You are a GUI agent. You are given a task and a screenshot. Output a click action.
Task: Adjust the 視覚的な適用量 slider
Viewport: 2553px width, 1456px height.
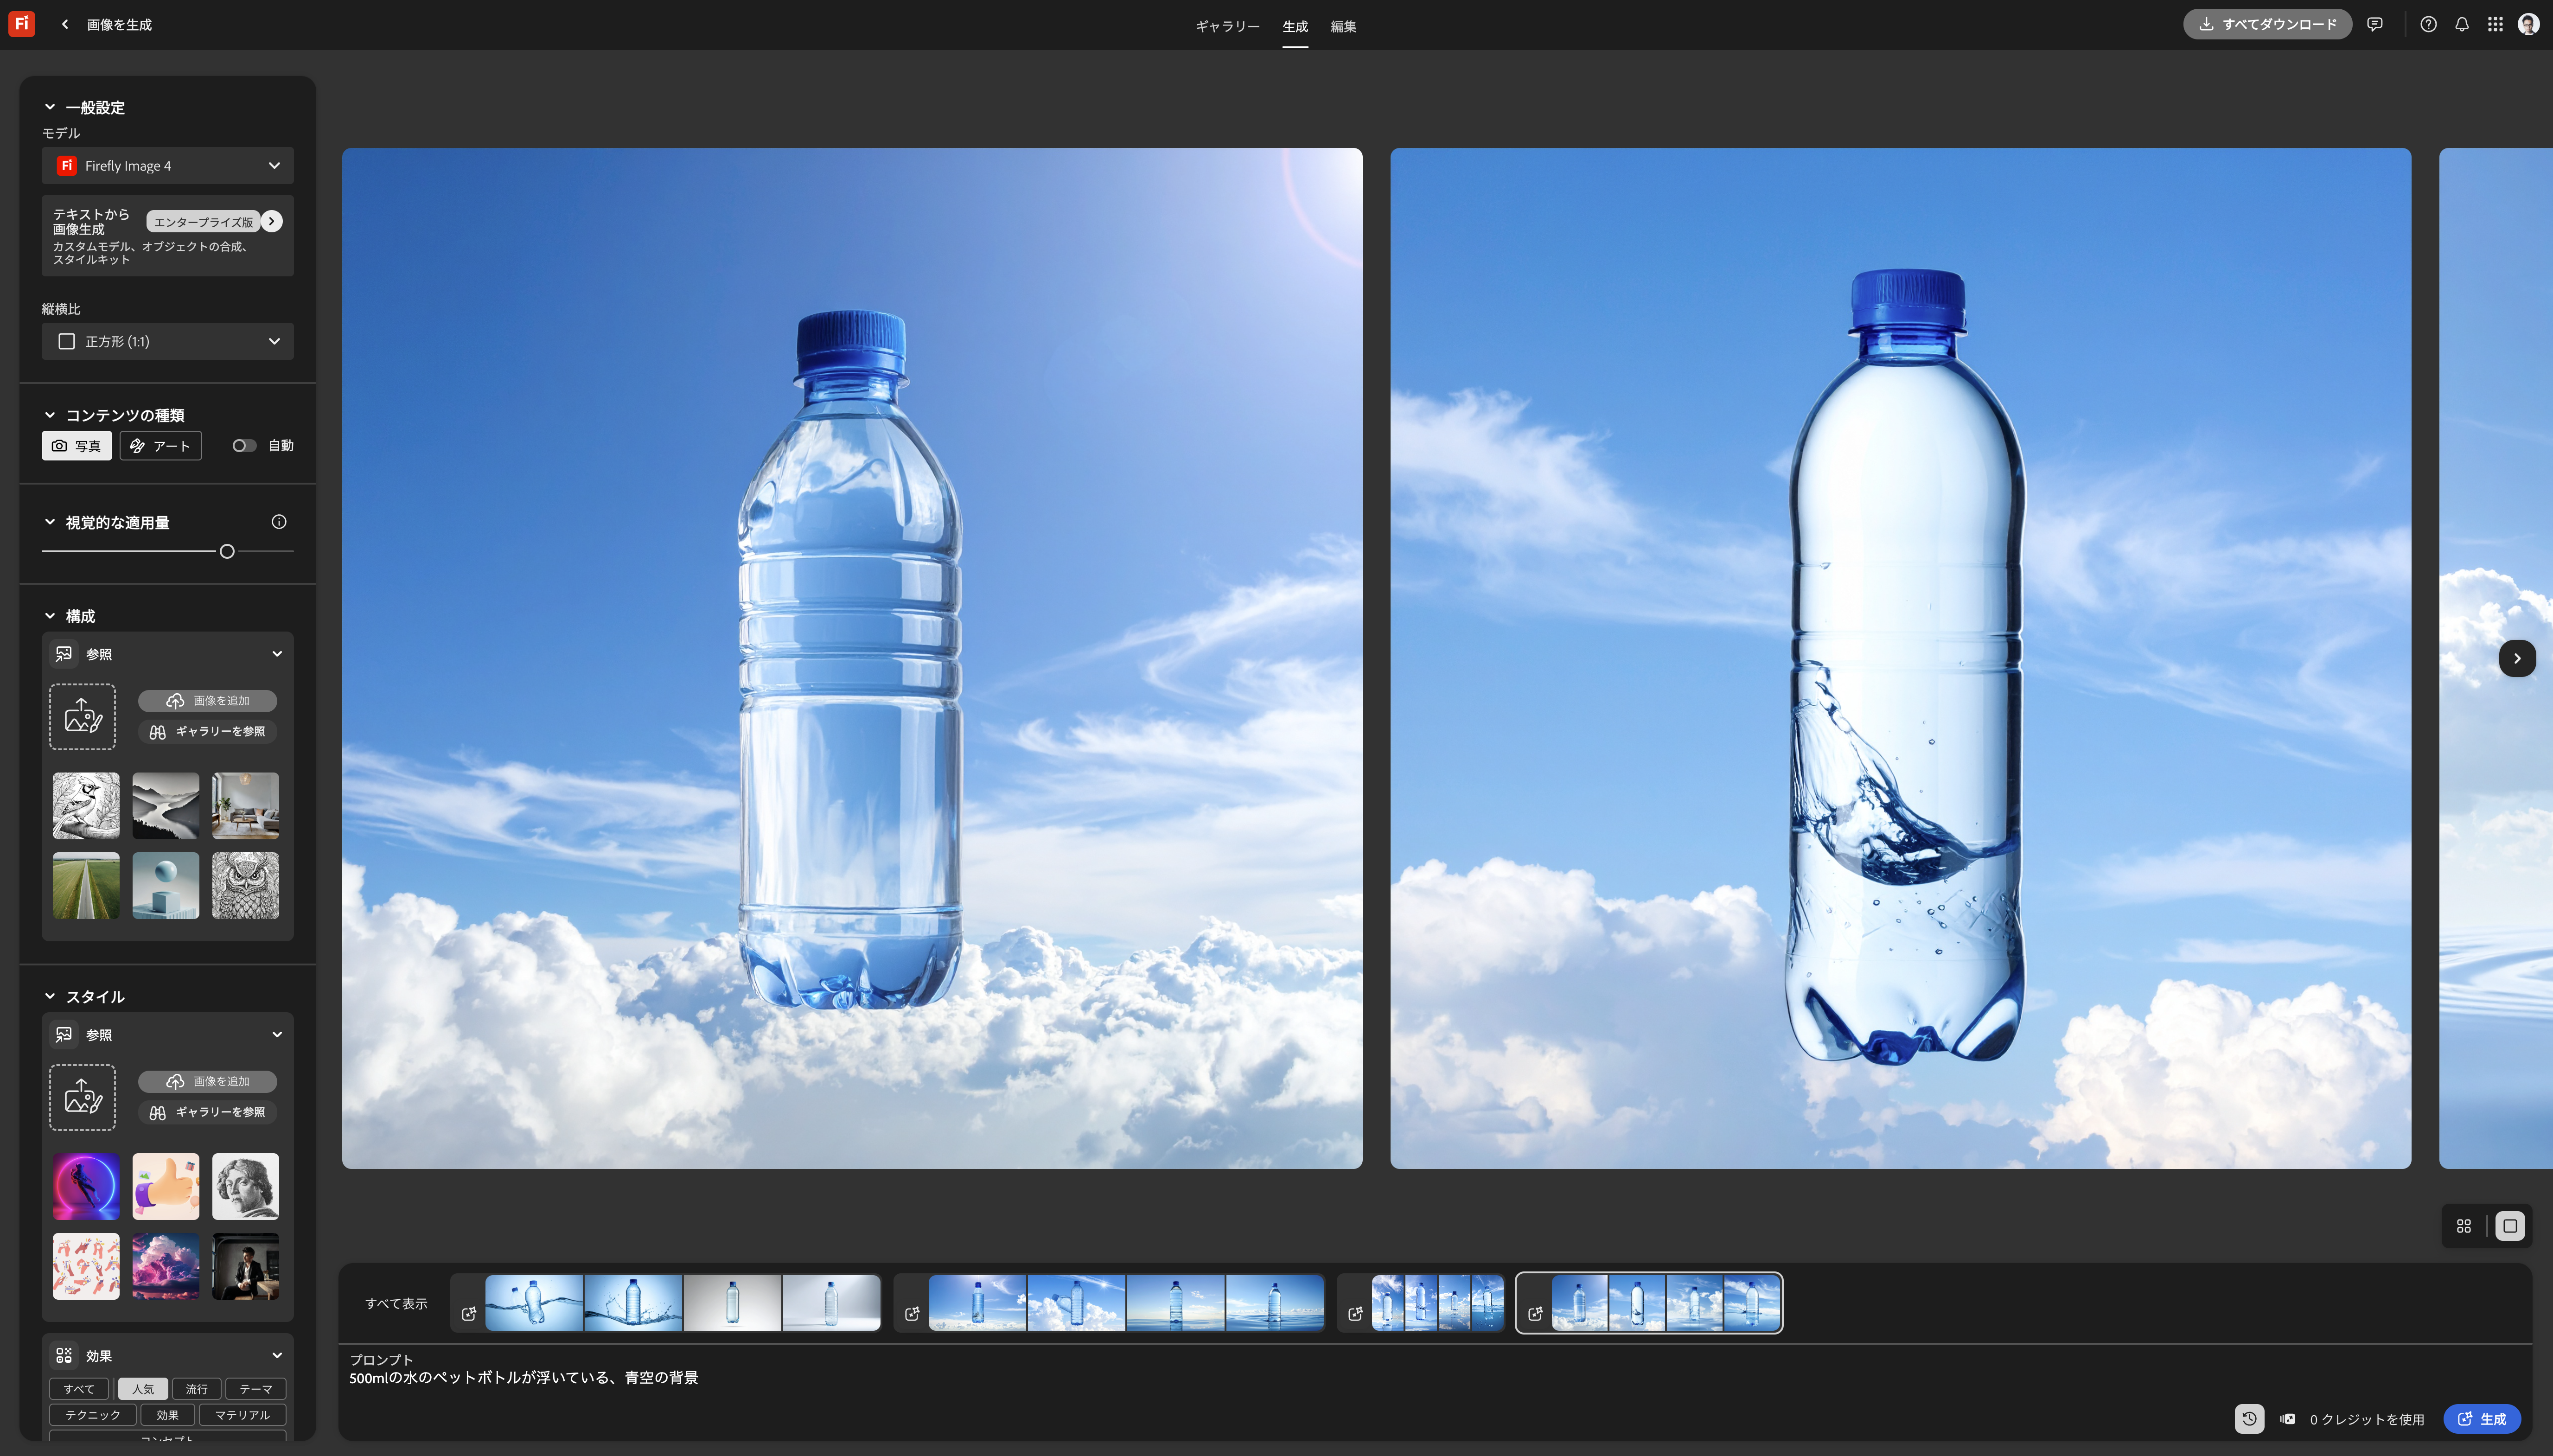pyautogui.click(x=227, y=551)
